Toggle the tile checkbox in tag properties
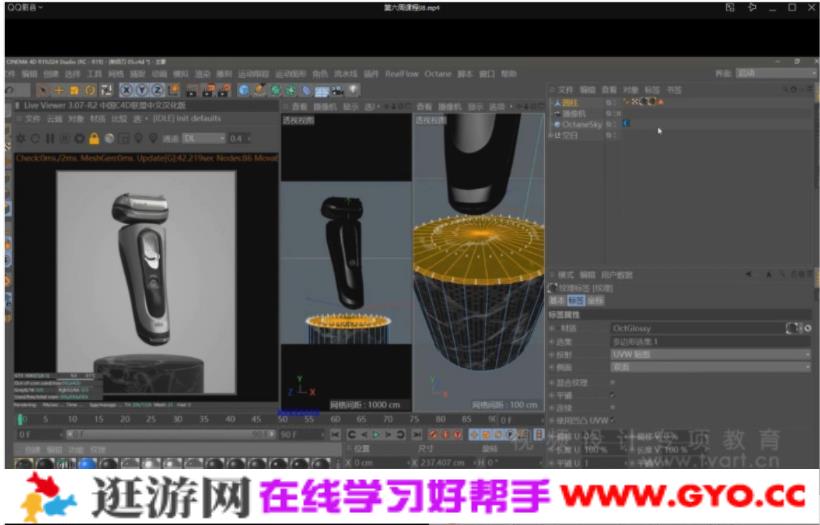 tap(612, 395)
